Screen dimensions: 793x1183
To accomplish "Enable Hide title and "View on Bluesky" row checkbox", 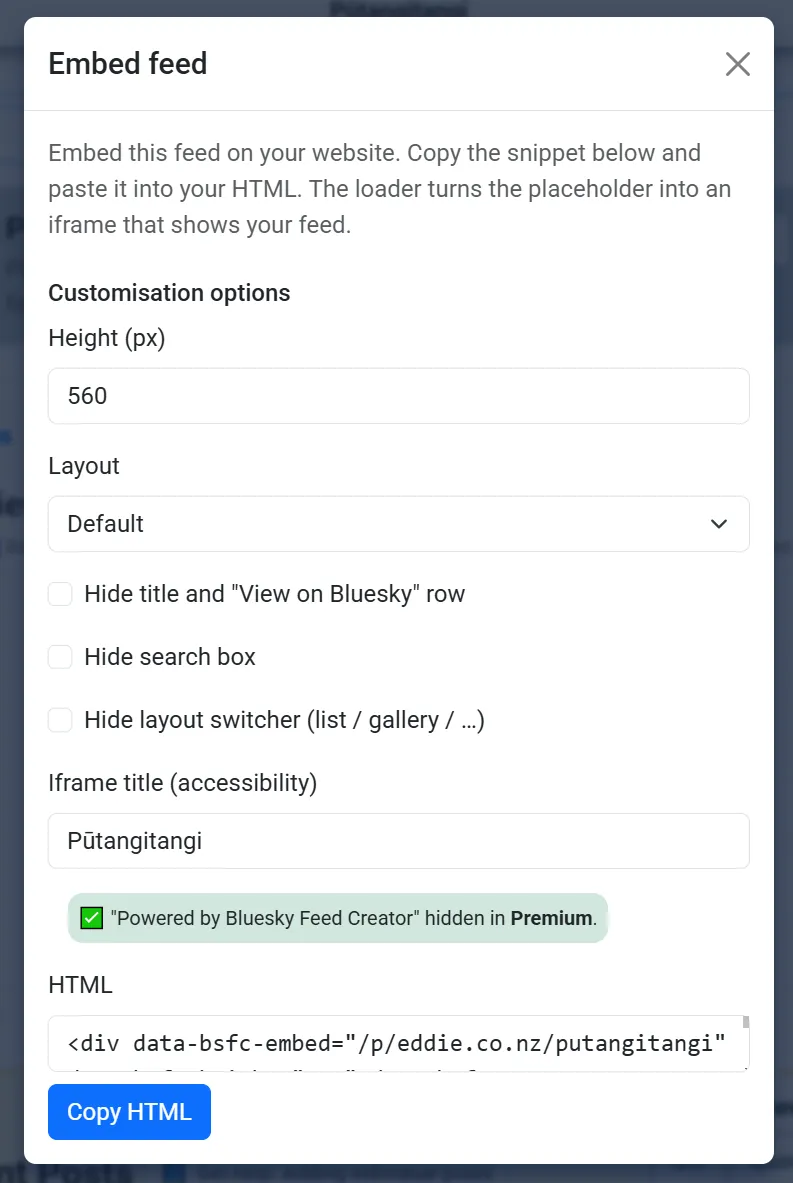I will [61, 594].
